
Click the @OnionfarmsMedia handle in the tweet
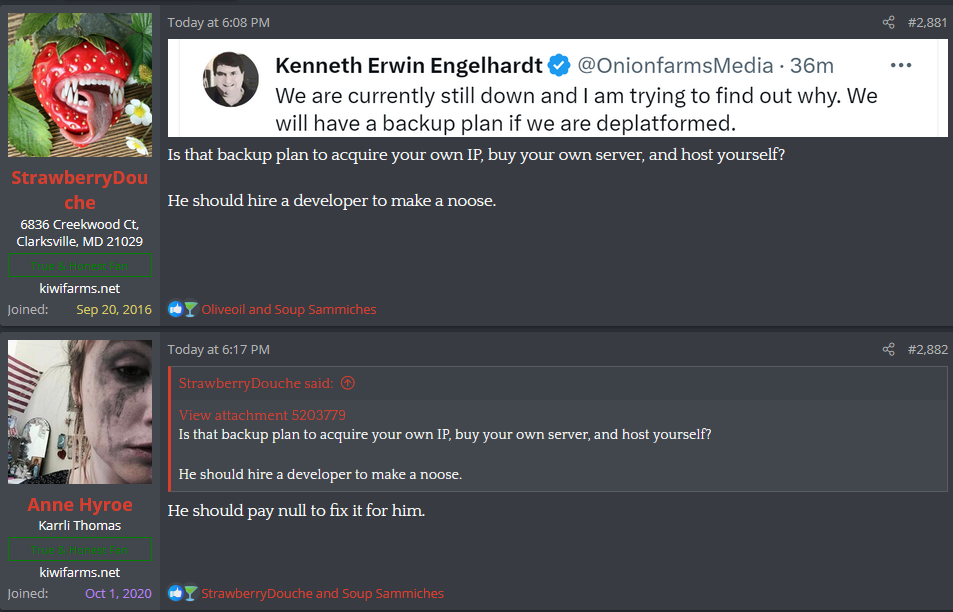coord(675,66)
